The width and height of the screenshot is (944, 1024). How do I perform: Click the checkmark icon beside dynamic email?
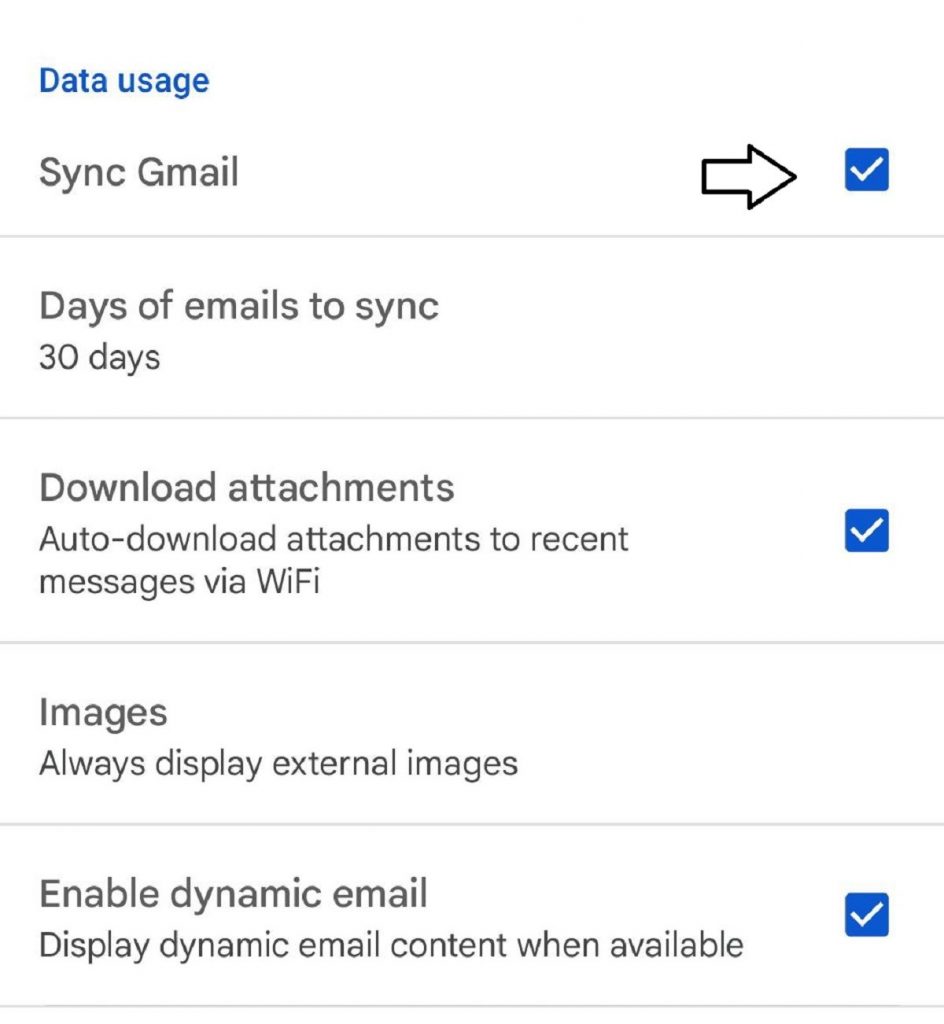tap(866, 915)
